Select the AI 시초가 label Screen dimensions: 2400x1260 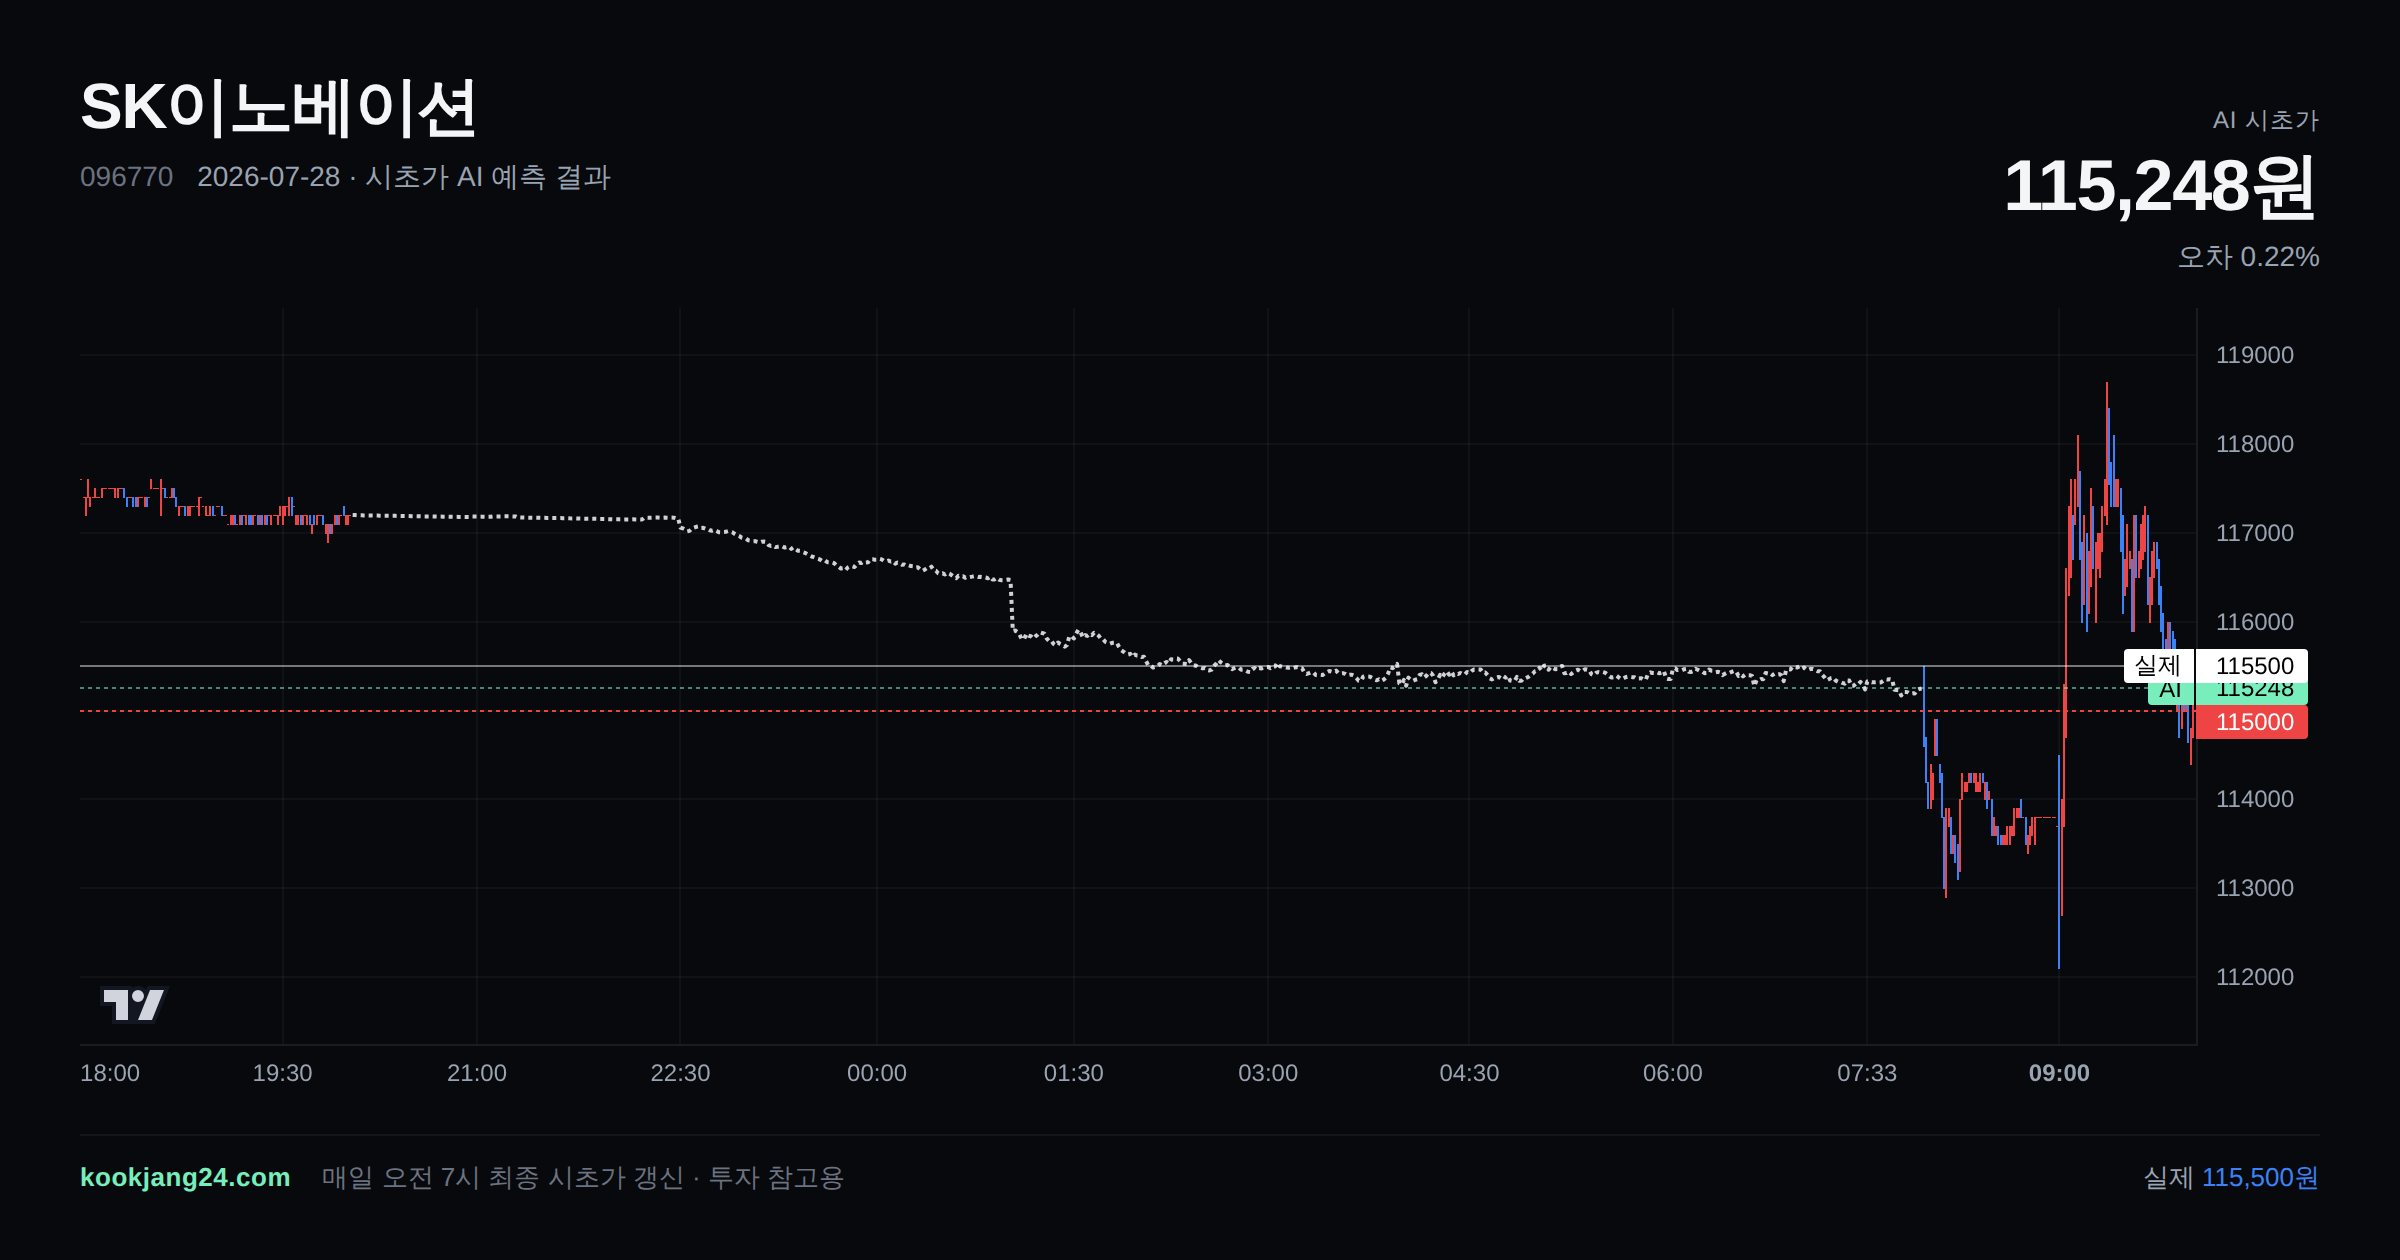coord(2265,120)
